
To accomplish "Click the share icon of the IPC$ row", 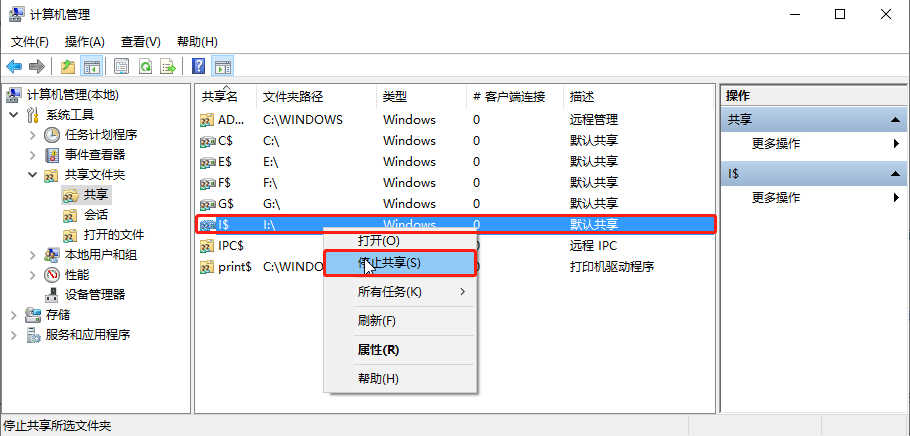I will pyautogui.click(x=207, y=246).
